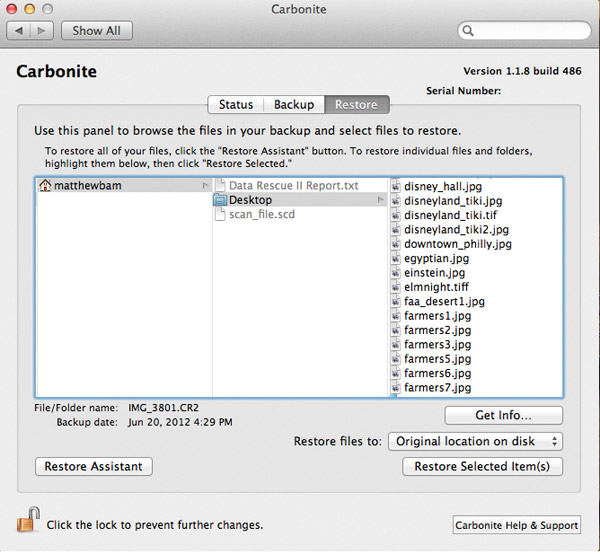Viewport: 600px width, 554px height.
Task: Click the magnifying glass search icon
Action: point(468,31)
